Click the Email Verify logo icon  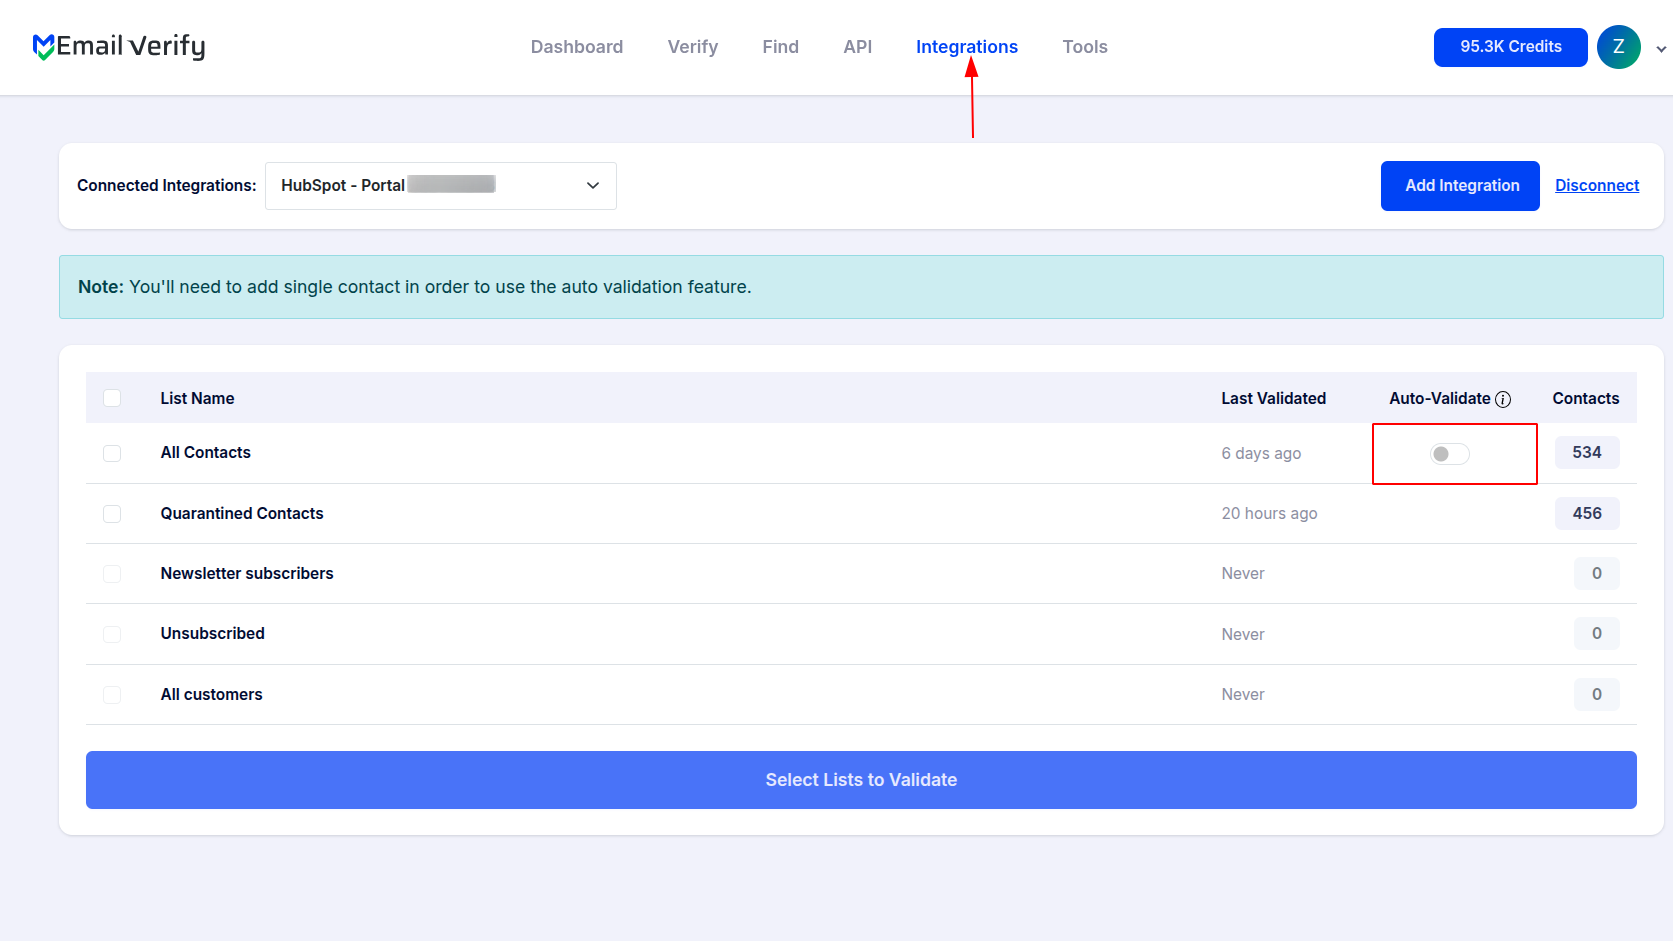41,46
